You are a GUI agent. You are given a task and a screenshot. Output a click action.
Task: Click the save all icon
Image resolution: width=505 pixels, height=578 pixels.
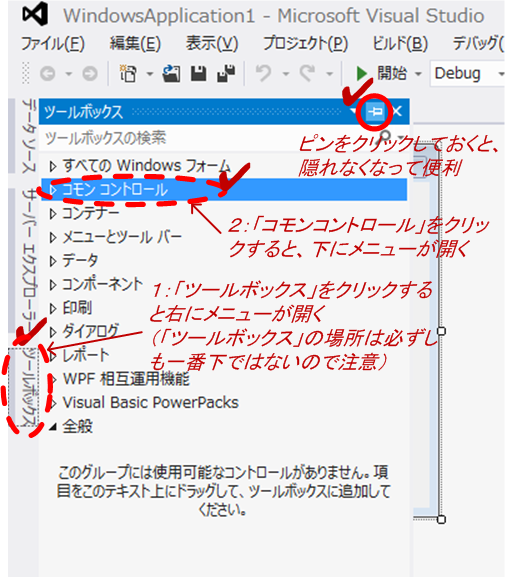[x=226, y=73]
